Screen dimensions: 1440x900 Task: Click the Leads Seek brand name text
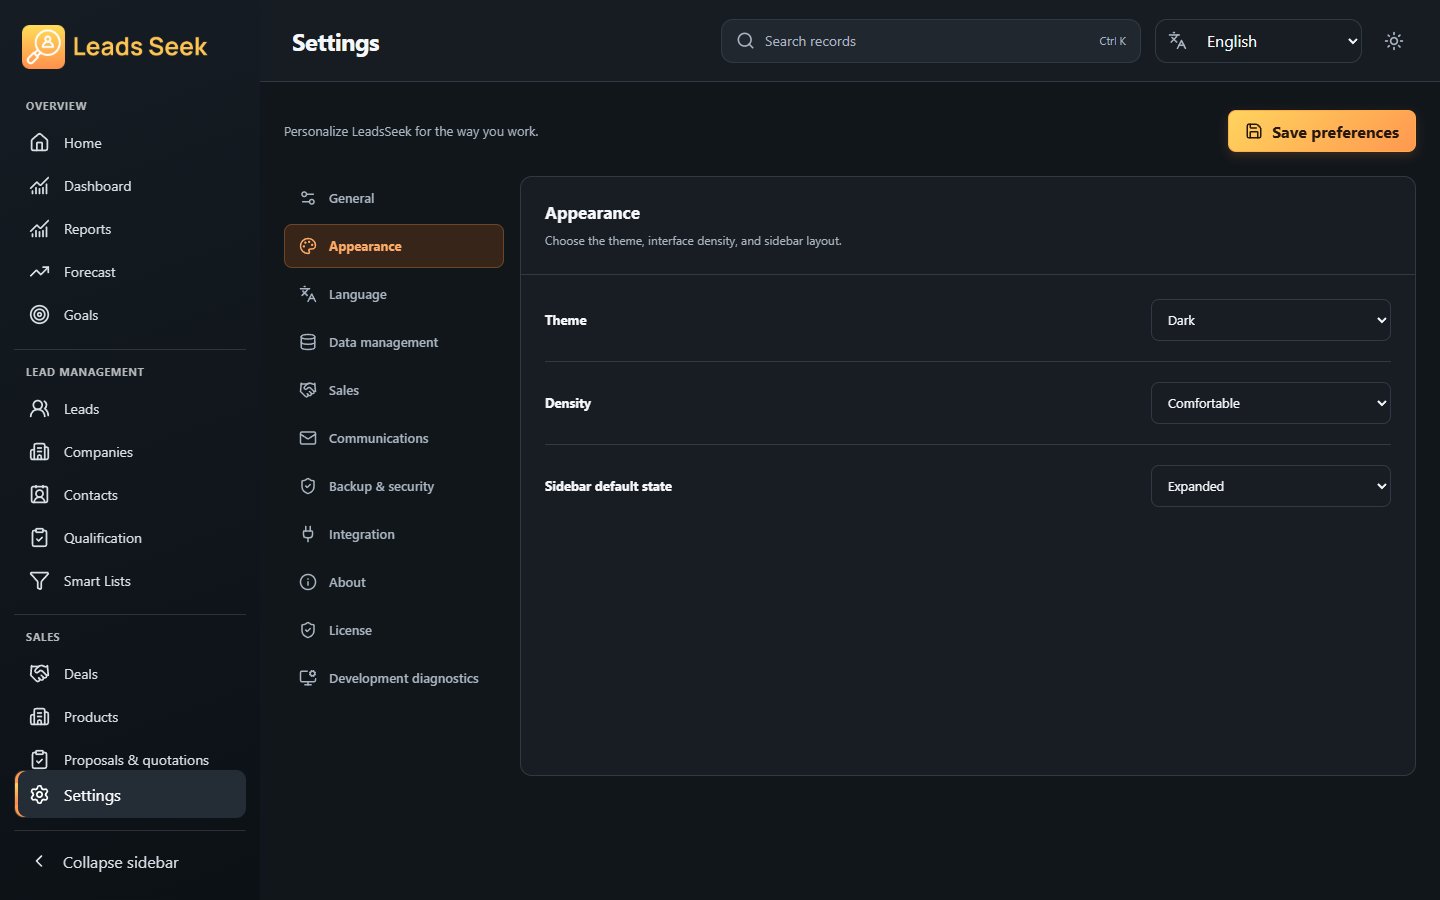click(x=140, y=47)
